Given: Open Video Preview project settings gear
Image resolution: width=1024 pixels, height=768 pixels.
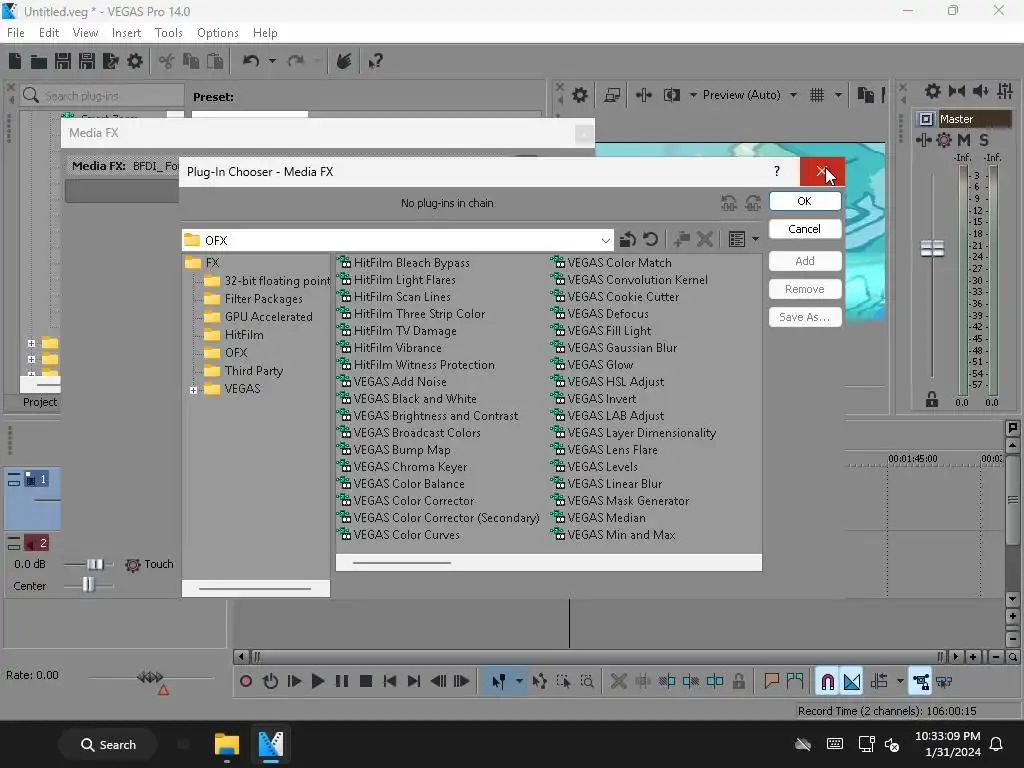Looking at the screenshot, I should pos(579,95).
